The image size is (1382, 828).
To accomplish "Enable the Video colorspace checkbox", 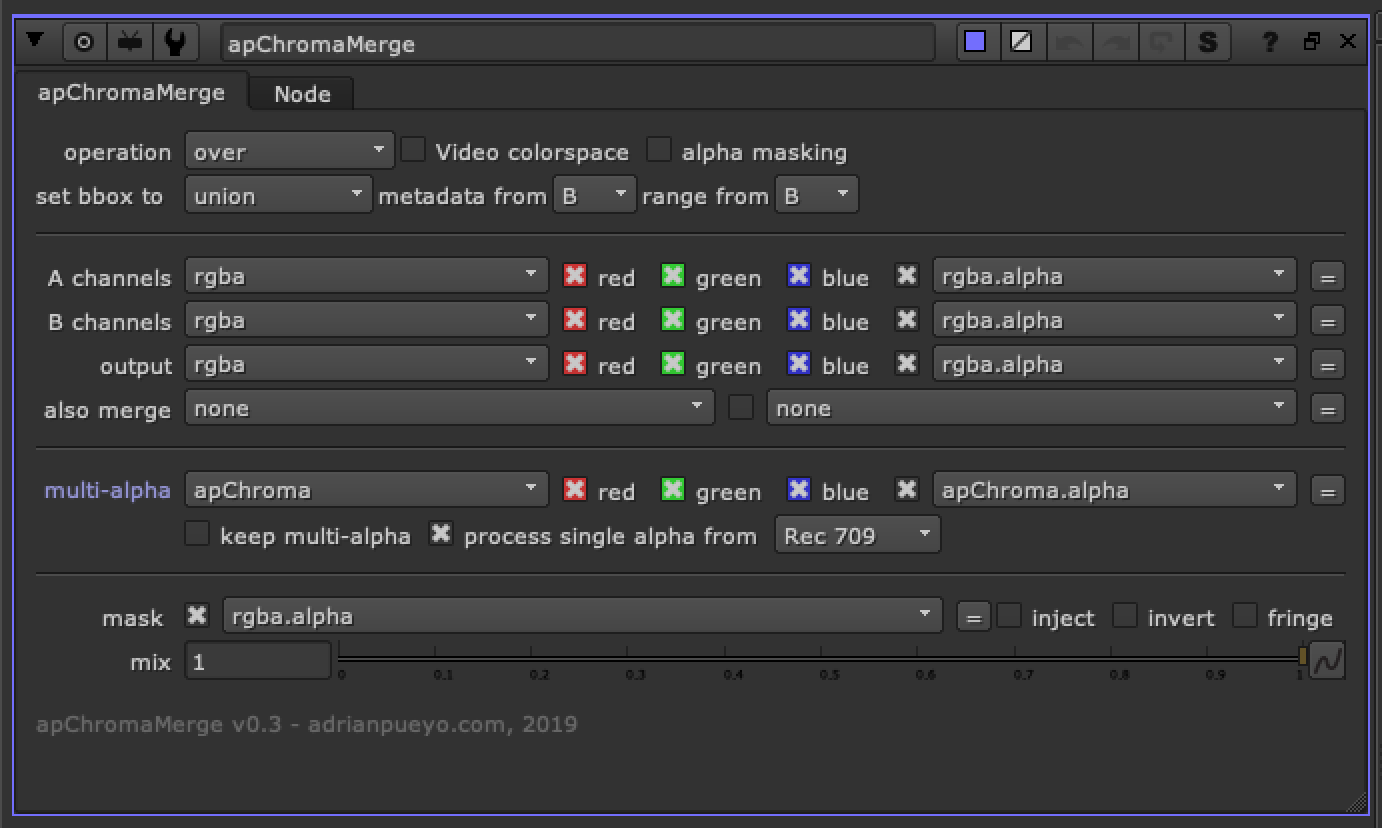I will pyautogui.click(x=414, y=149).
